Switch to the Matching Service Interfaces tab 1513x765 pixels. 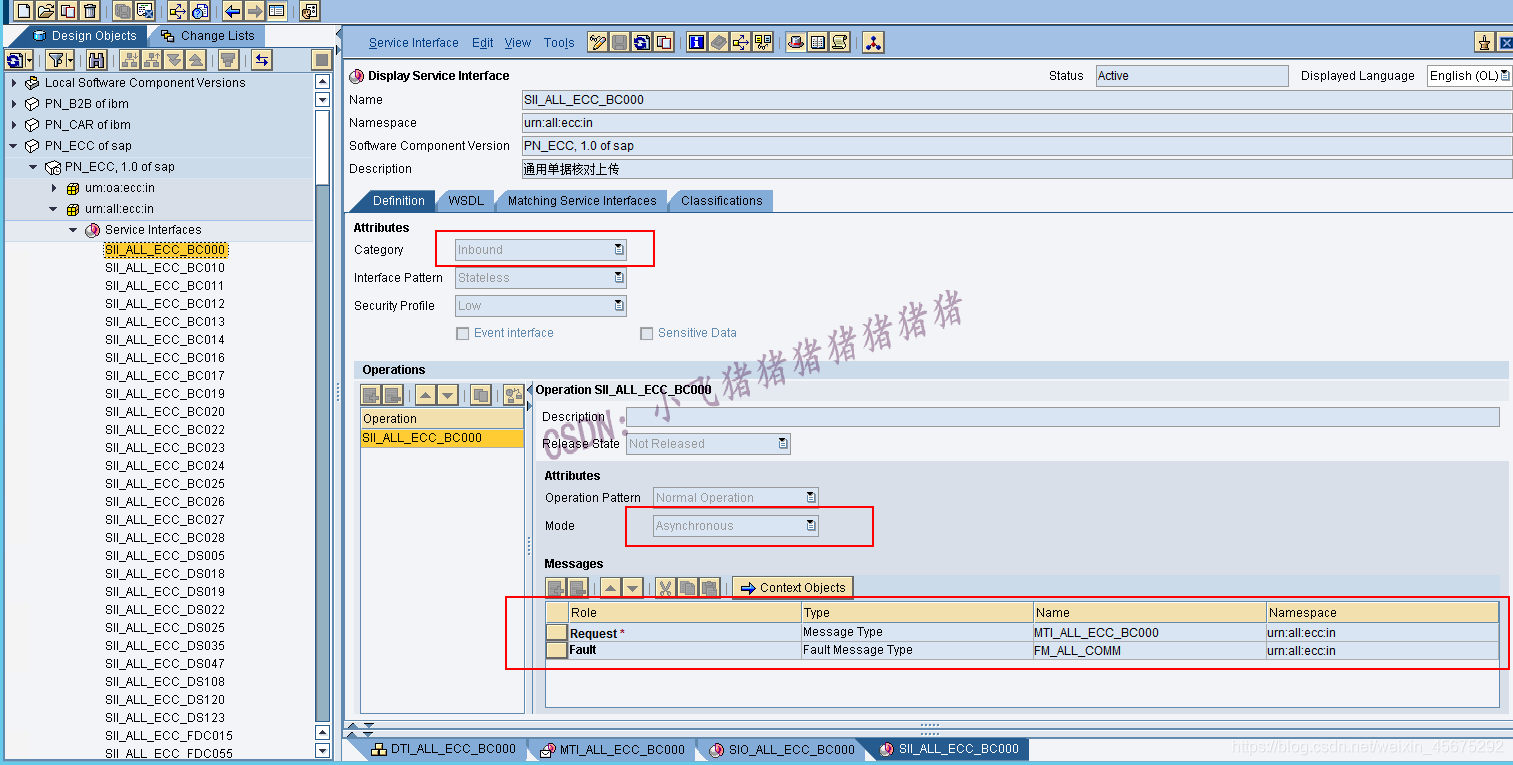tap(582, 201)
